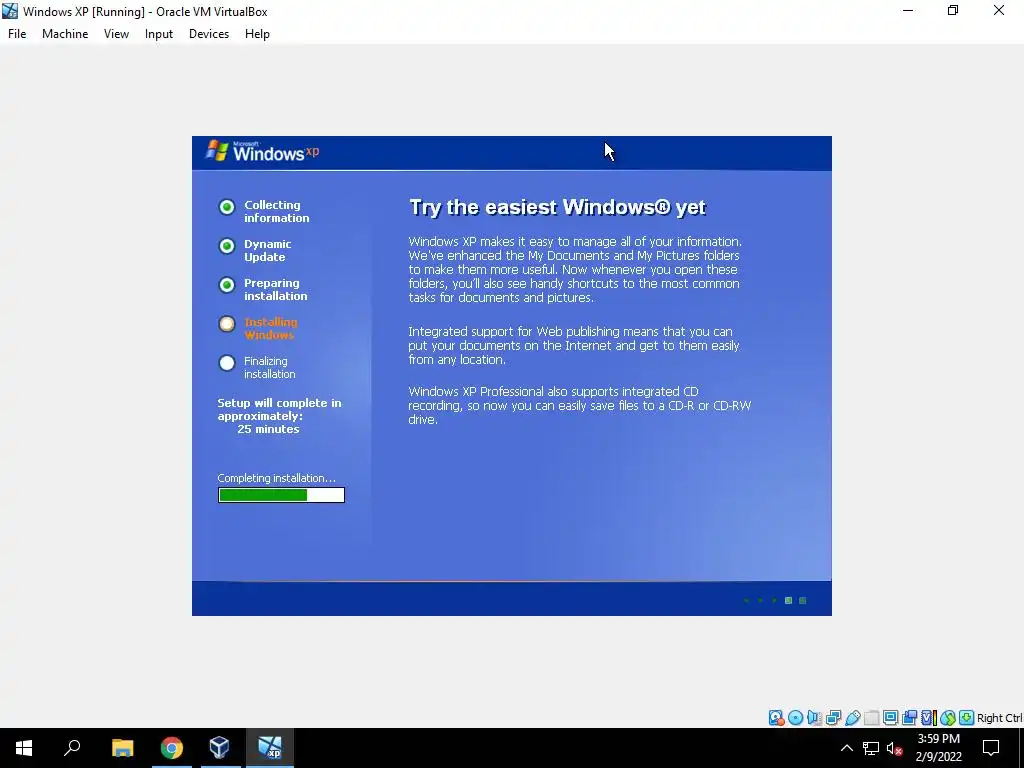Click the USB devices status icon
1024x768 pixels.
tap(852, 718)
